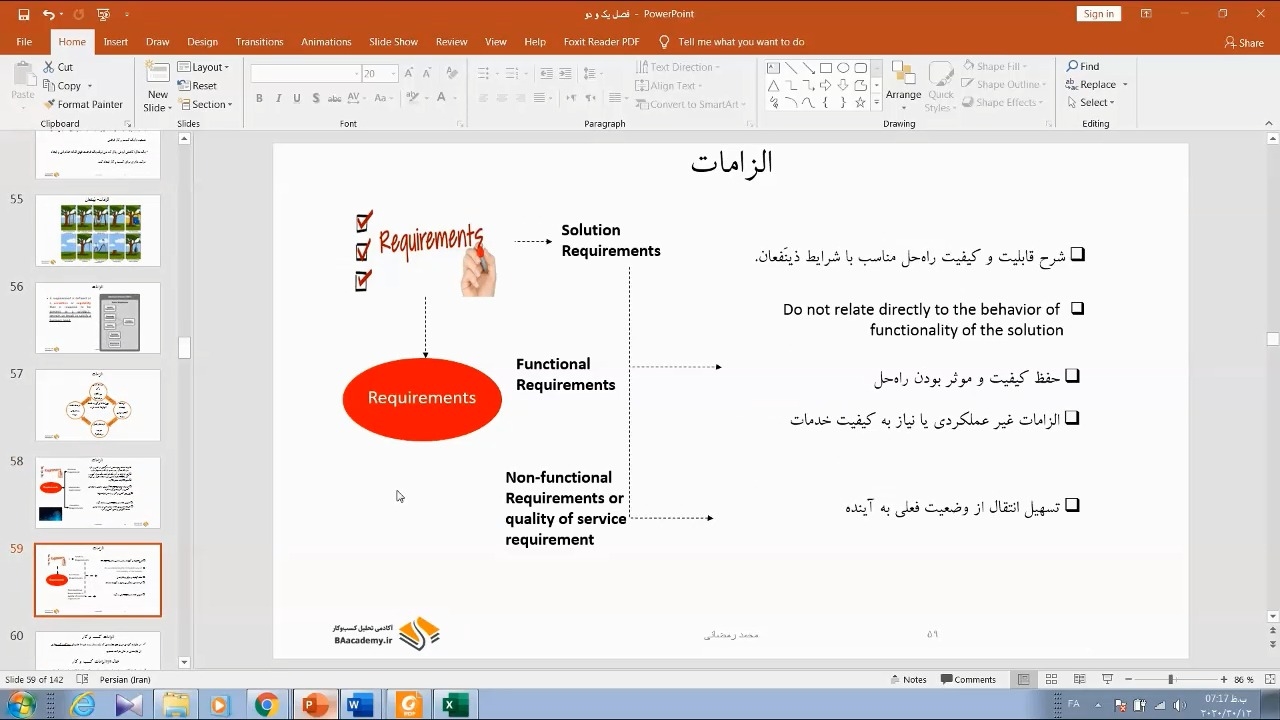Start slide show from status bar icon

coord(1107,680)
